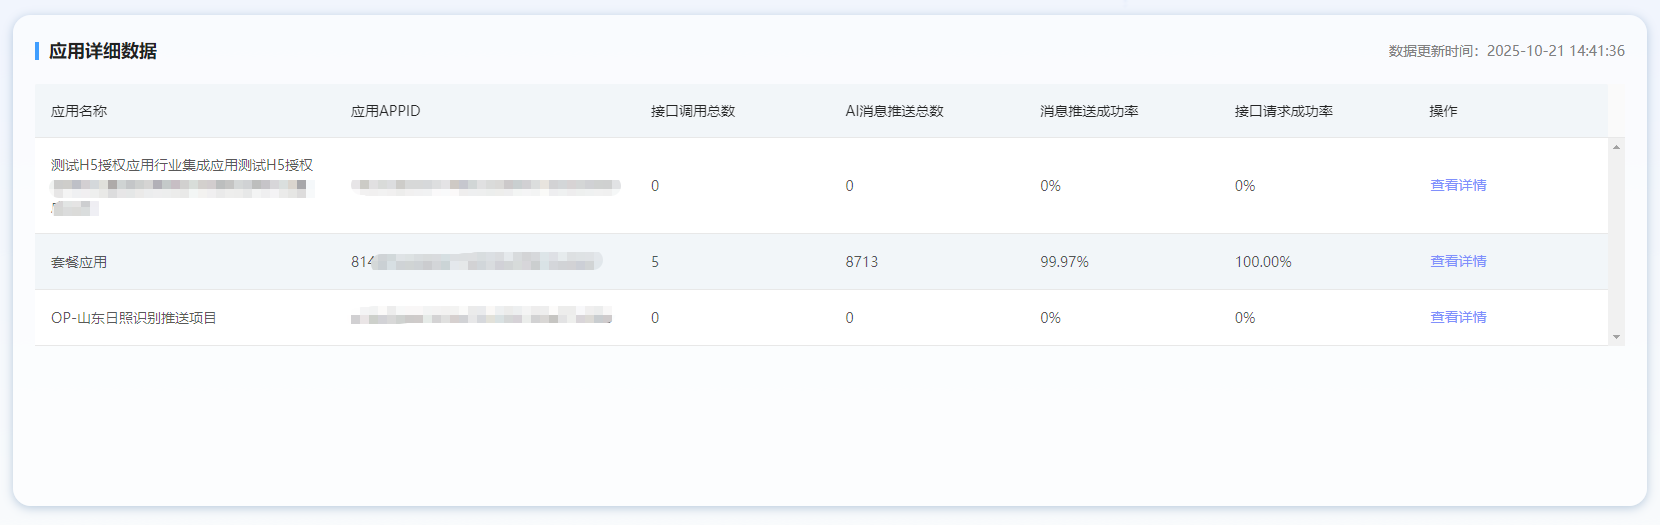
Task: Click the 应用APPID column header
Action: [385, 111]
